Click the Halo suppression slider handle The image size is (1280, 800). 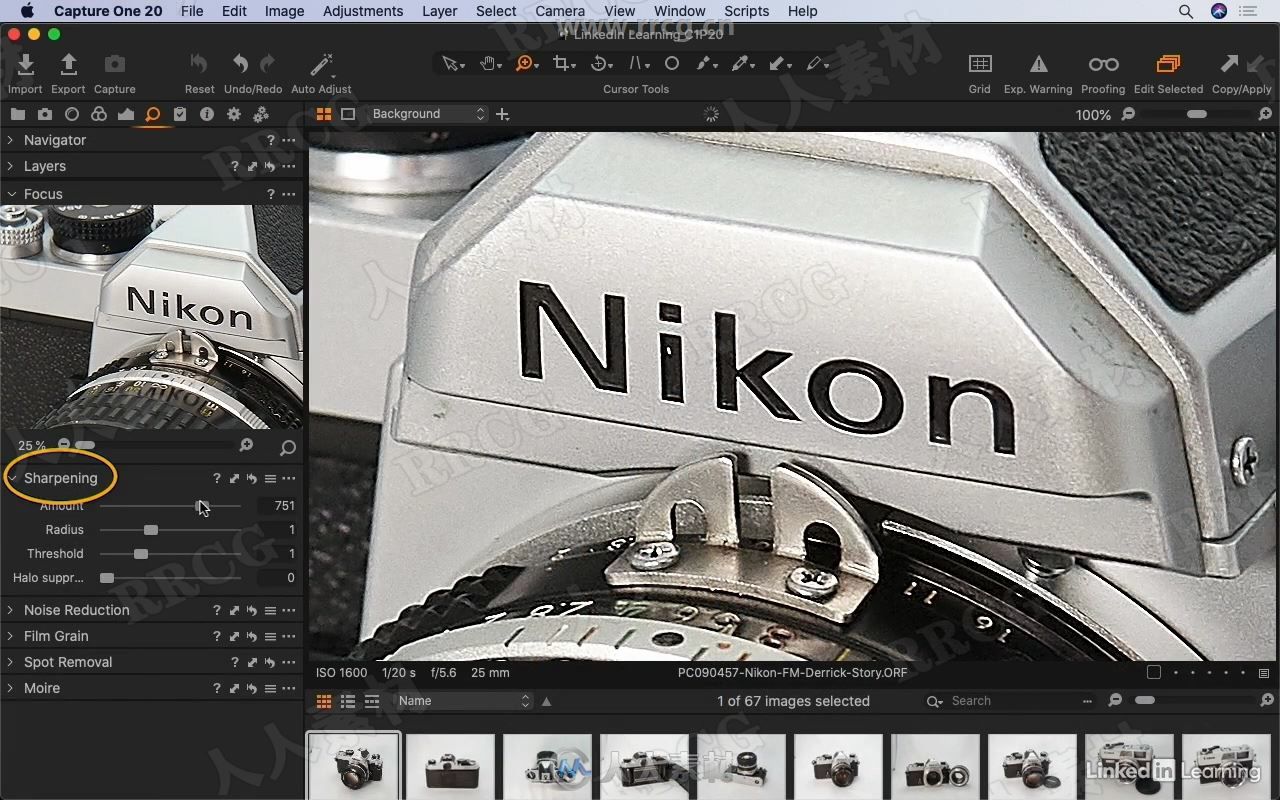[x=107, y=578]
